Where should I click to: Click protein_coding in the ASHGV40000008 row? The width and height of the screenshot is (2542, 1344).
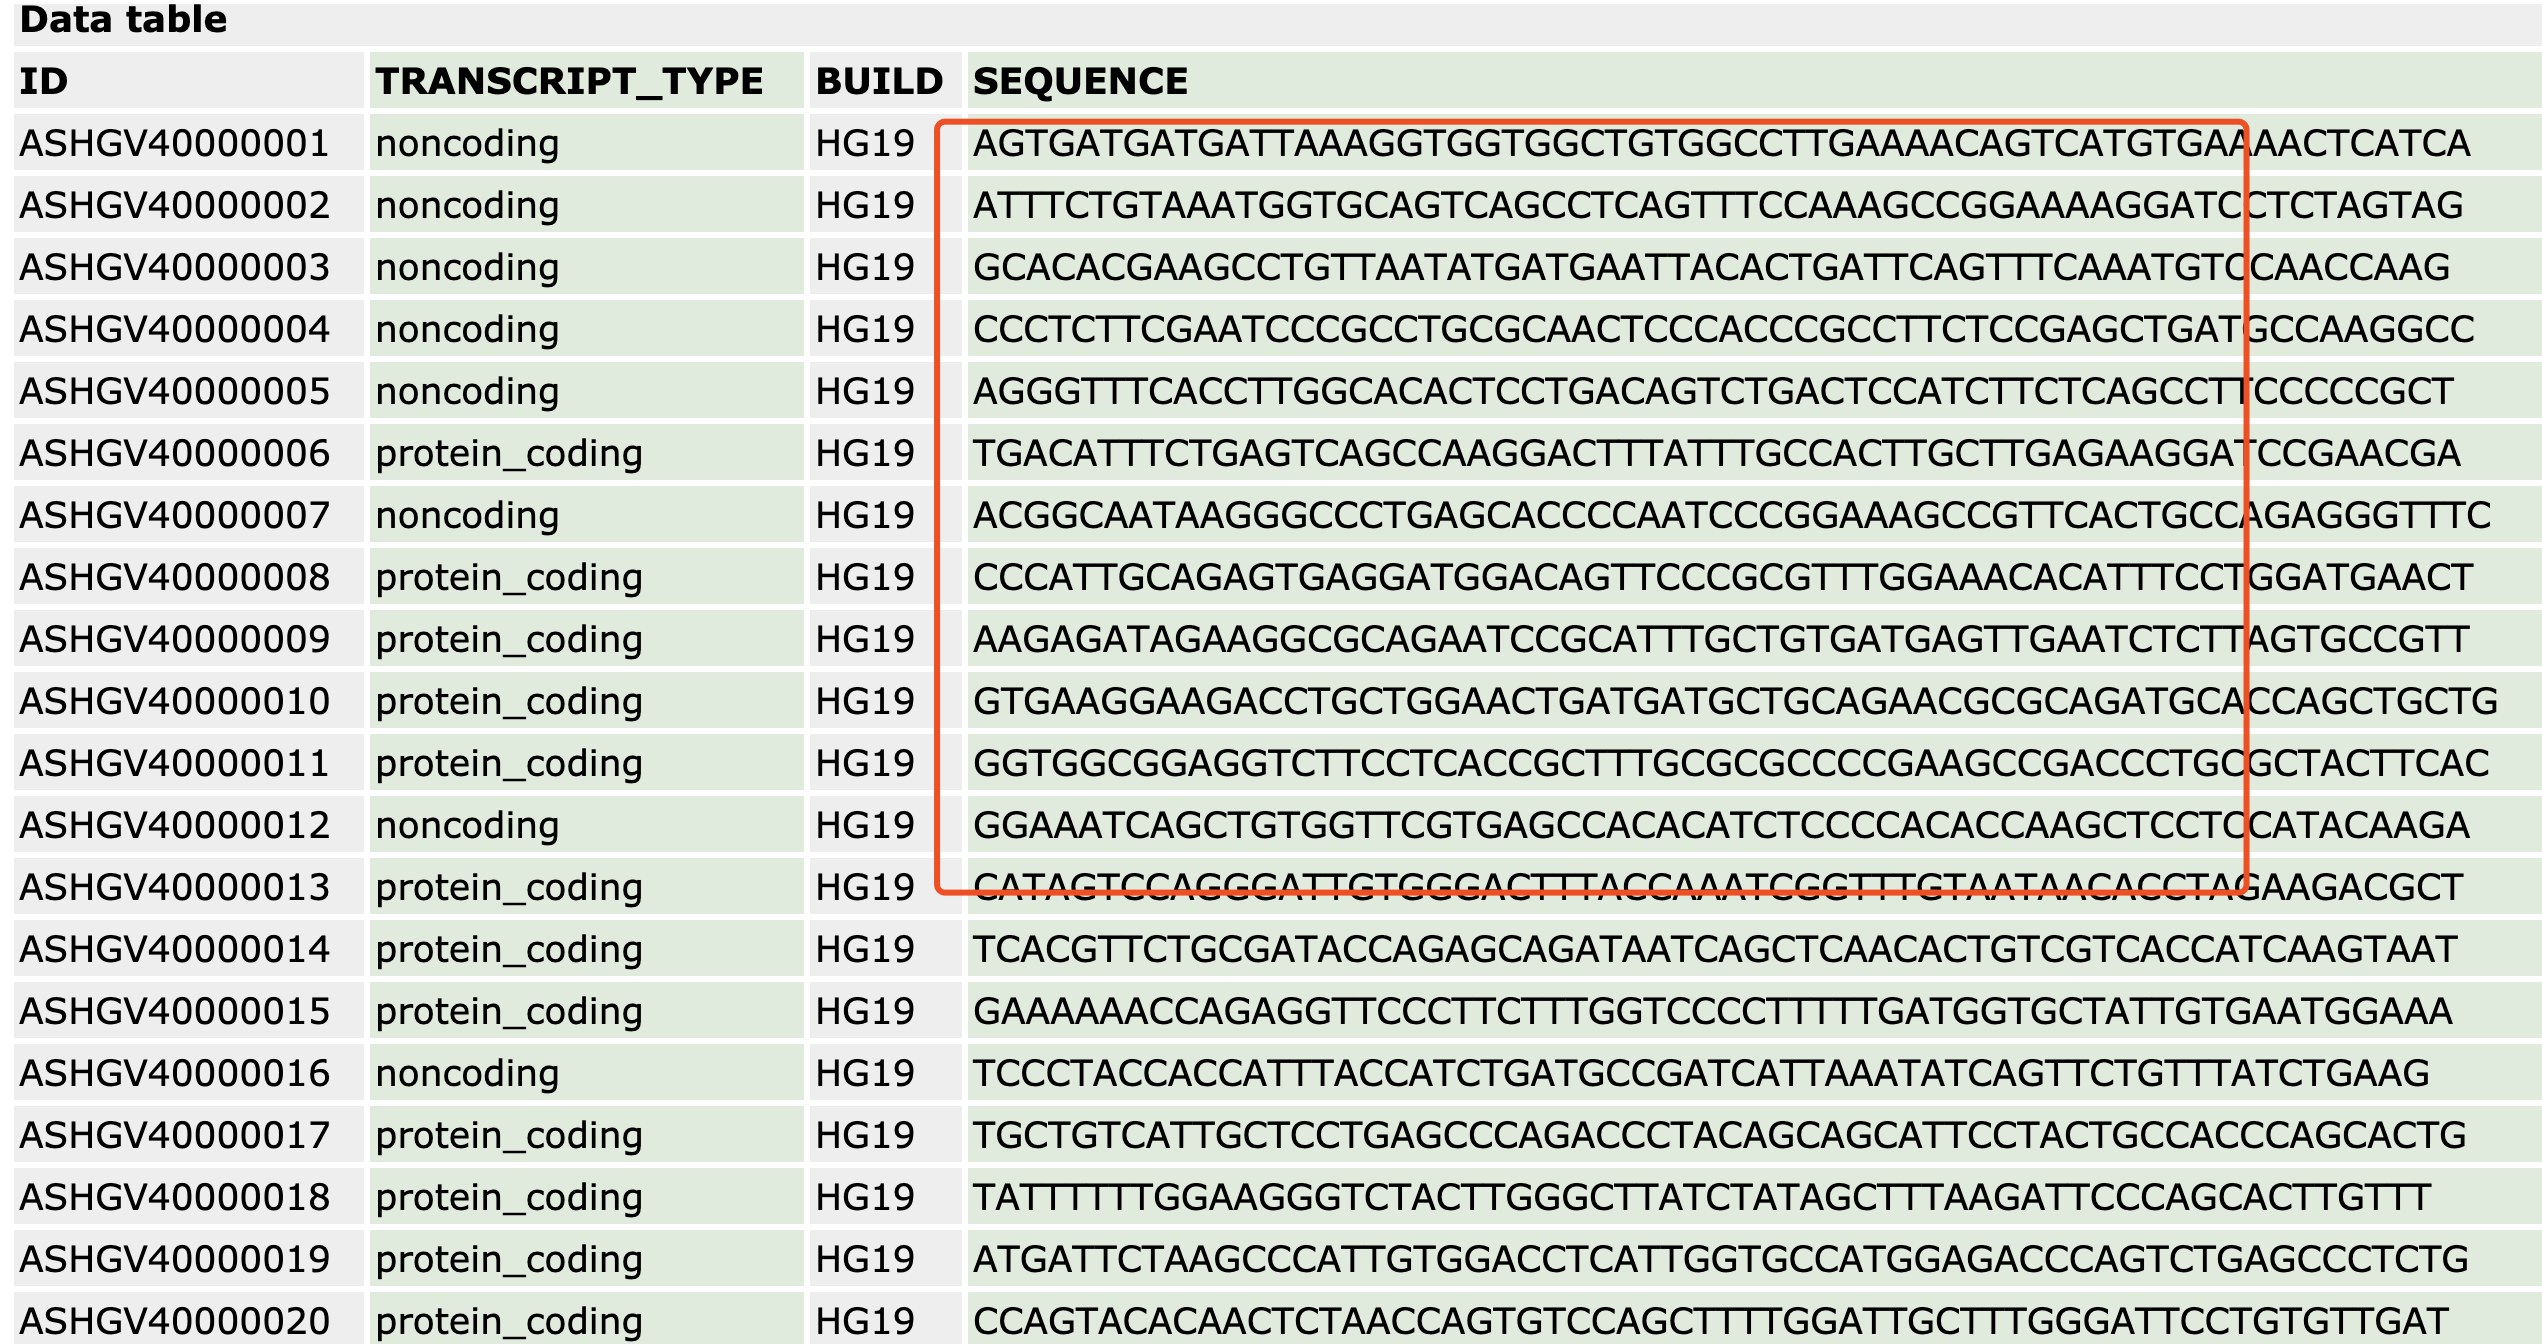click(509, 578)
